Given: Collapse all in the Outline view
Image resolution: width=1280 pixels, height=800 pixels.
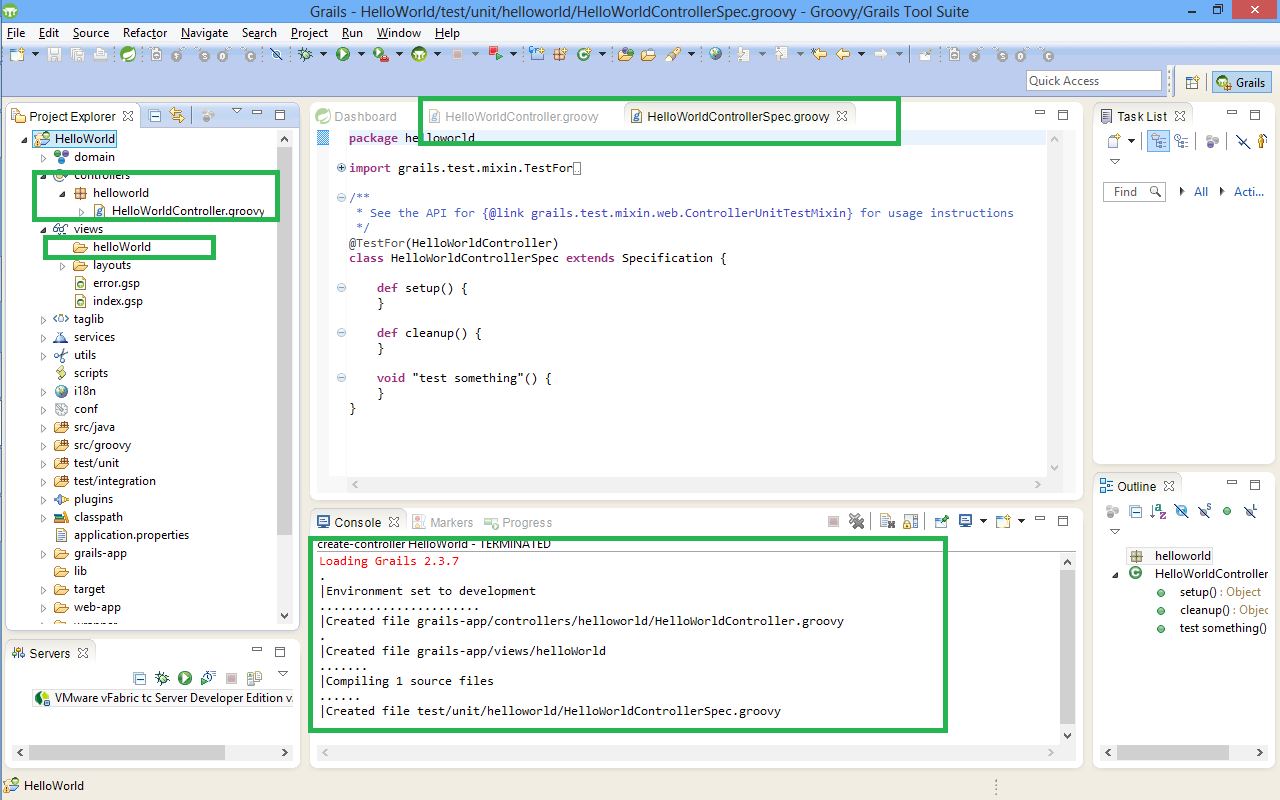Looking at the screenshot, I should 1135,511.
